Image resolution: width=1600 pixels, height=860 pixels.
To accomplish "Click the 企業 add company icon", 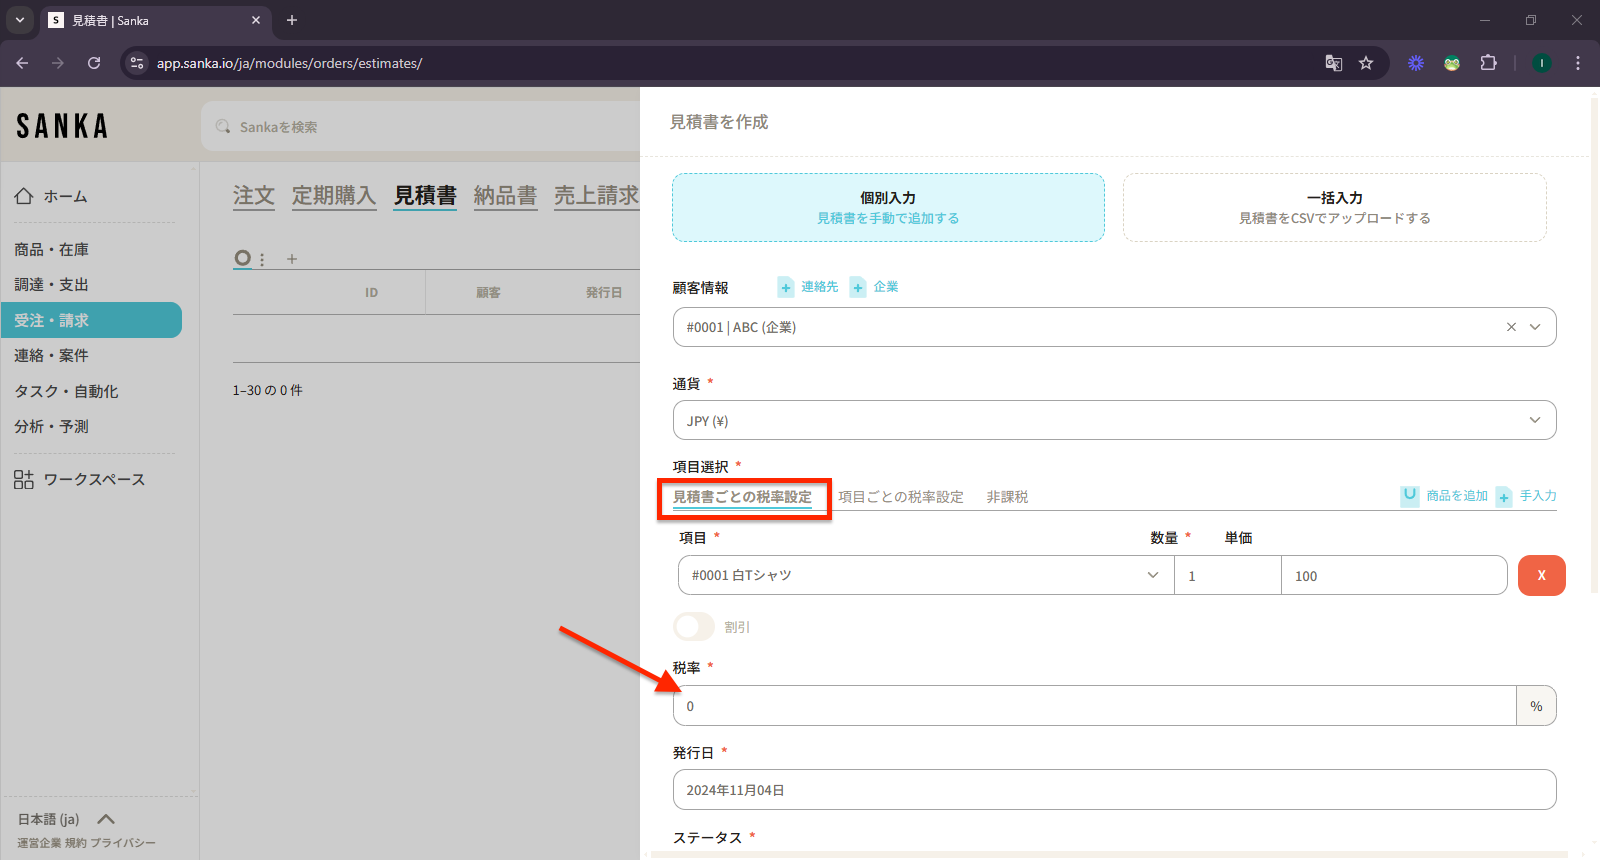I will click(x=858, y=287).
